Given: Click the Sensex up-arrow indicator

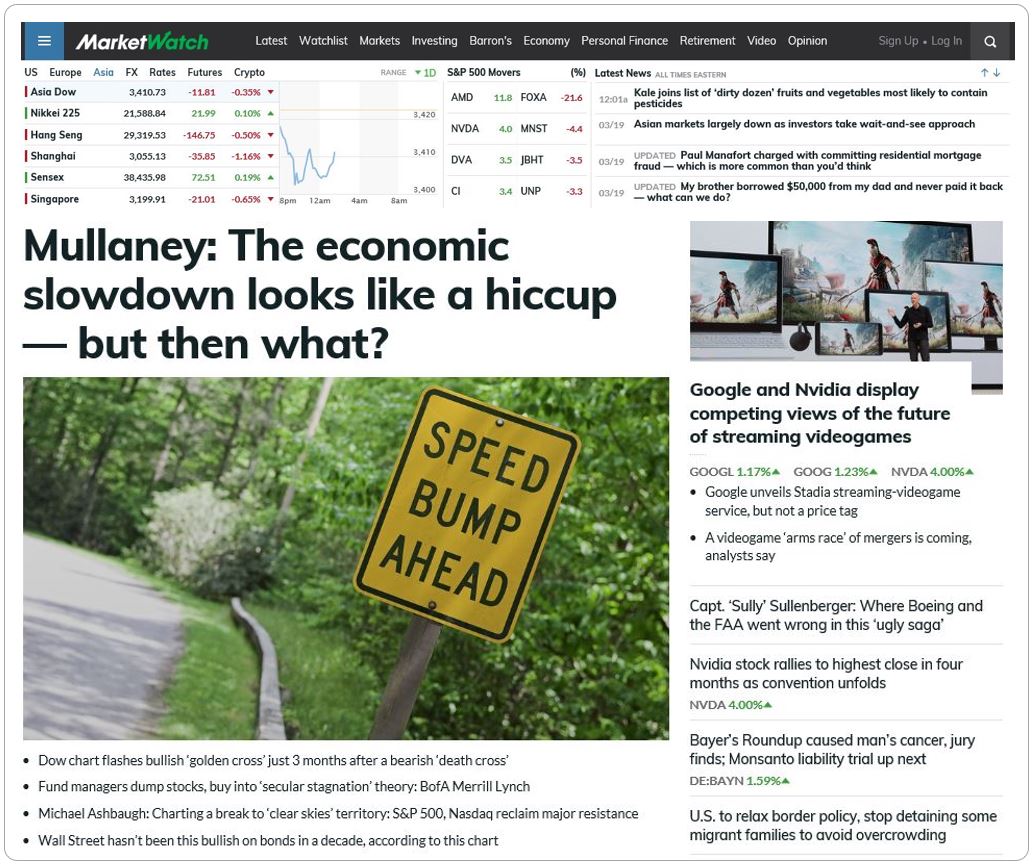Looking at the screenshot, I should pos(271,177).
